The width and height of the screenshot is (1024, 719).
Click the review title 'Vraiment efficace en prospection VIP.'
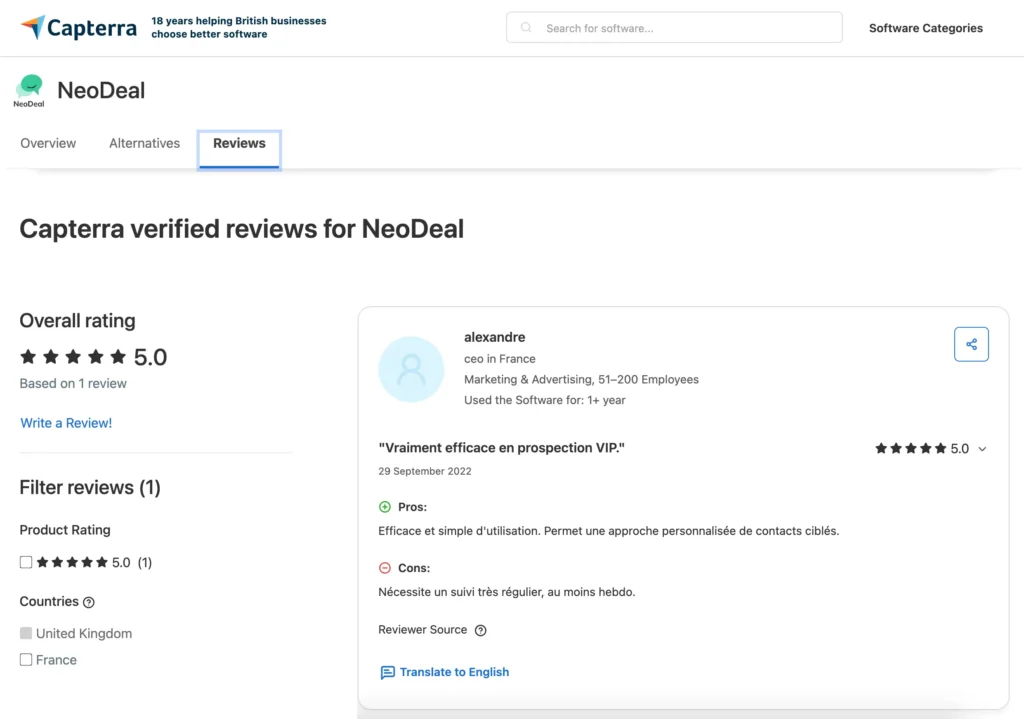(502, 448)
